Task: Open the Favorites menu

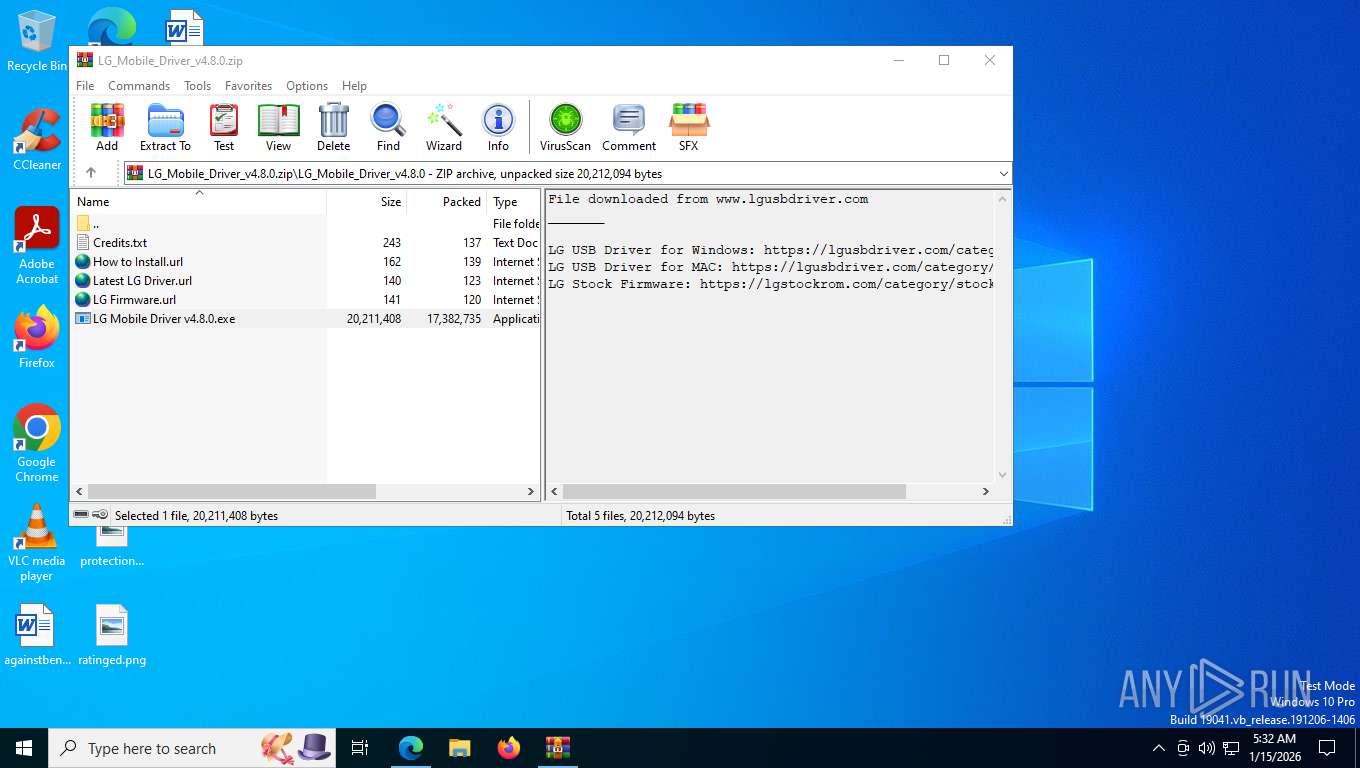Action: [x=248, y=86]
